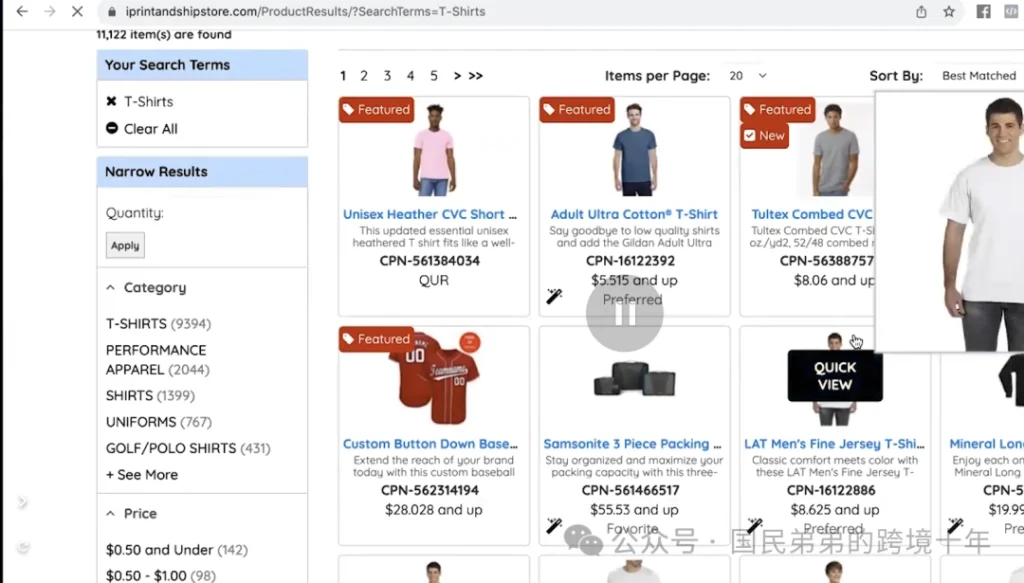Viewport: 1024px width, 583px height.
Task: Collapse the Price filter section
Action: 111,514
